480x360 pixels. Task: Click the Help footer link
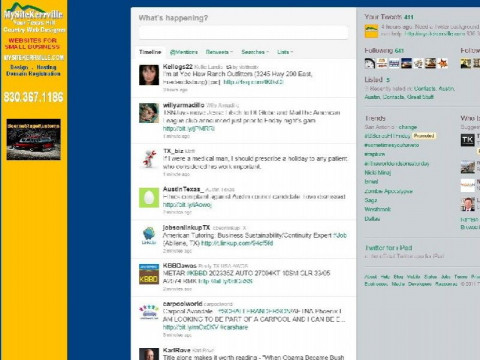coord(385,277)
